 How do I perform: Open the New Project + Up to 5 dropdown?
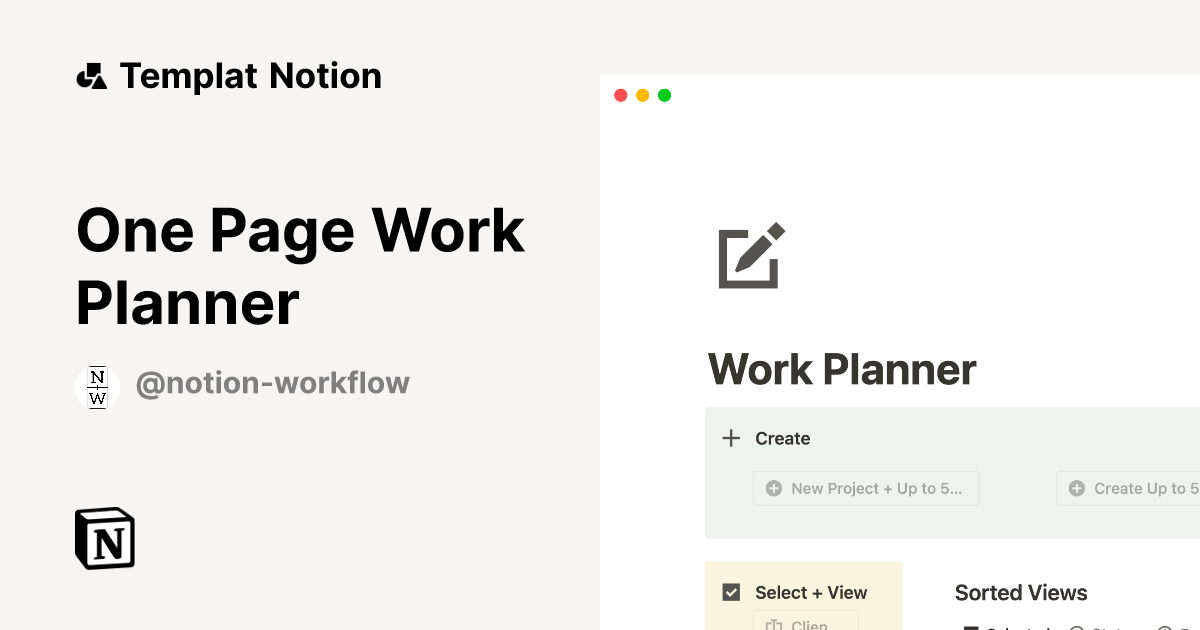point(866,488)
